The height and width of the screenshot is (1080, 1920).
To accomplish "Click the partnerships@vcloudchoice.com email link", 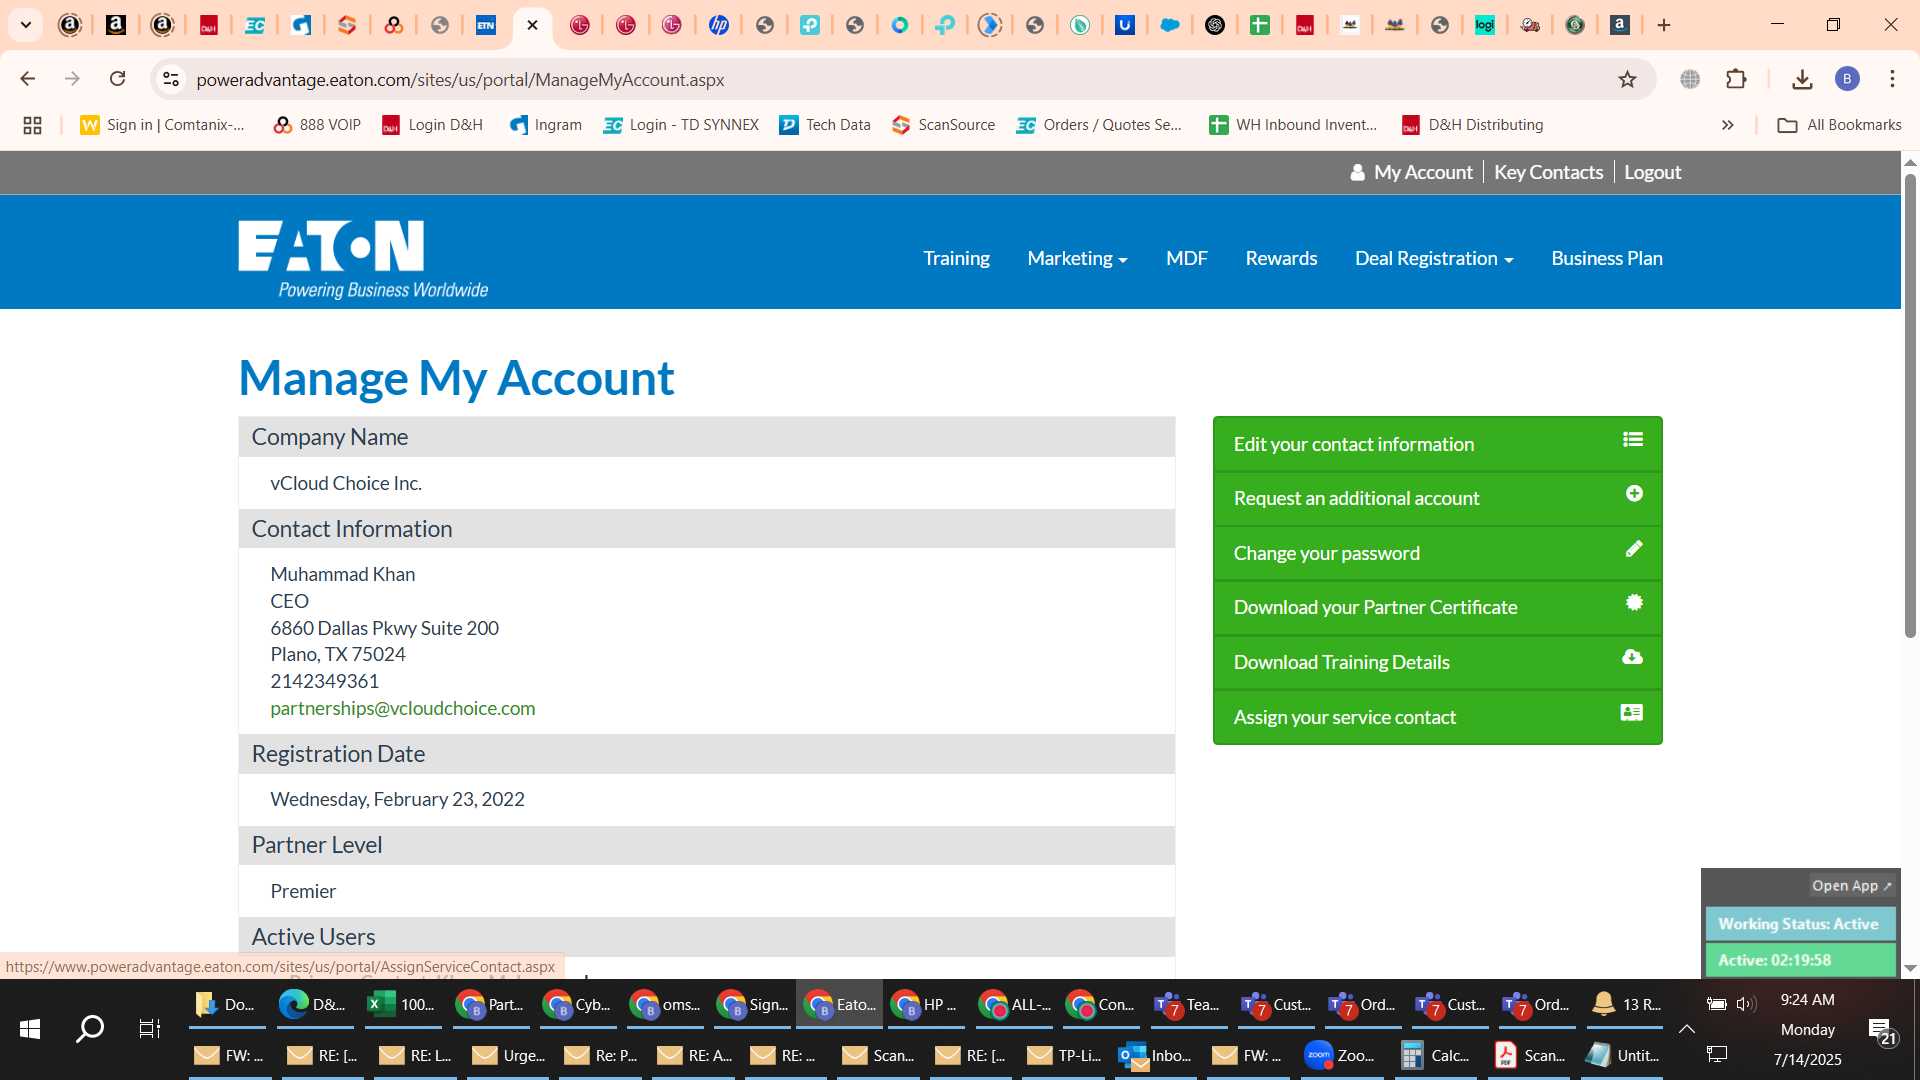I will click(402, 708).
